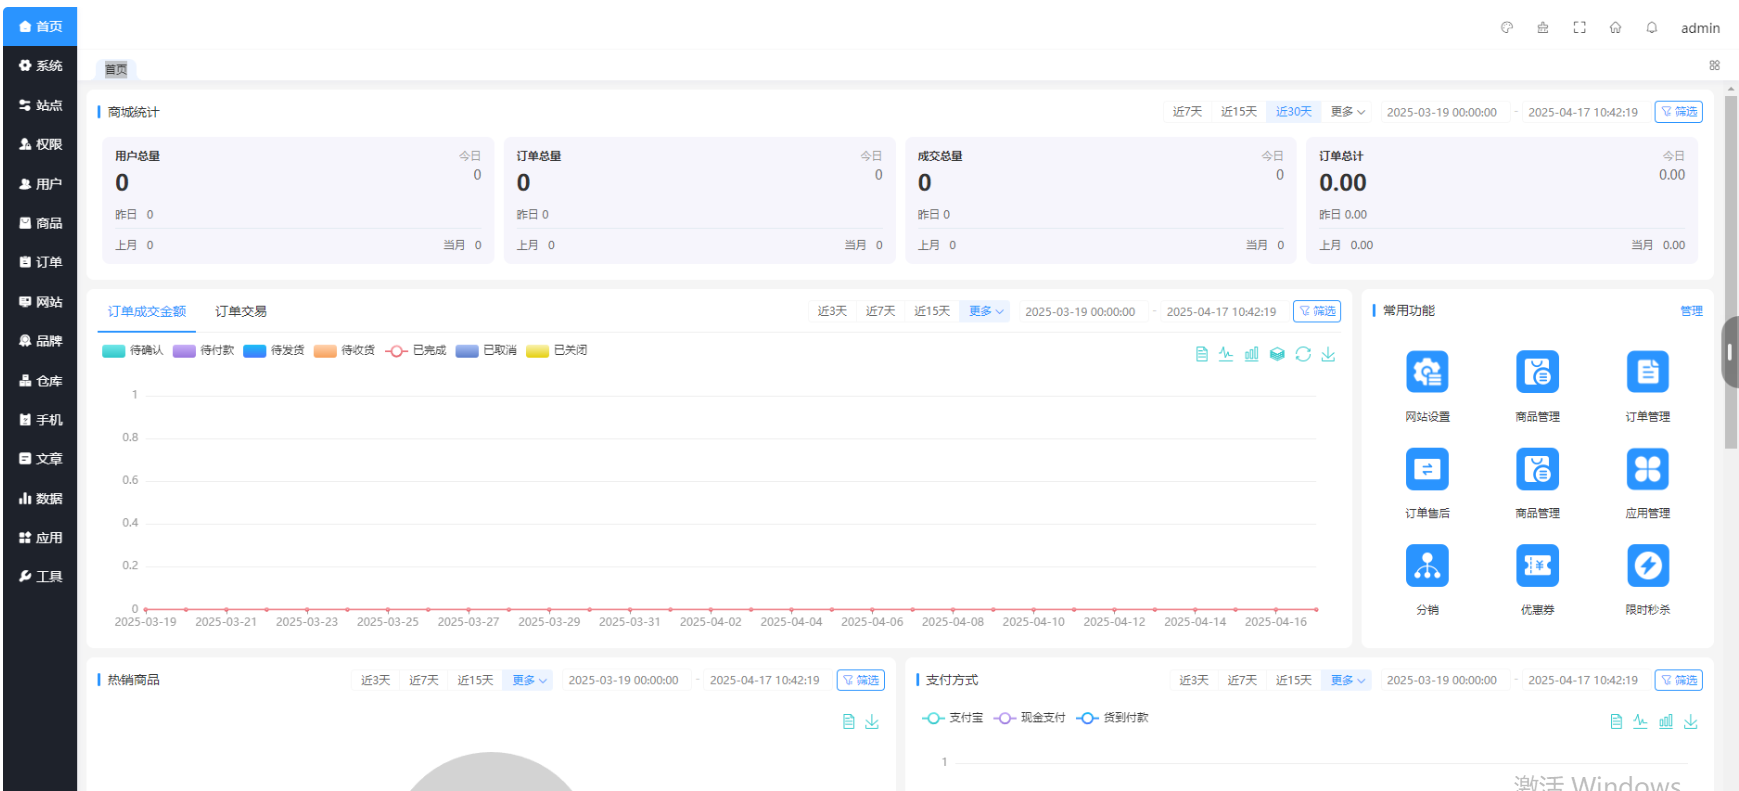The width and height of the screenshot is (1739, 791).
Task: Download order chart as image icon
Action: pos(1328,354)
